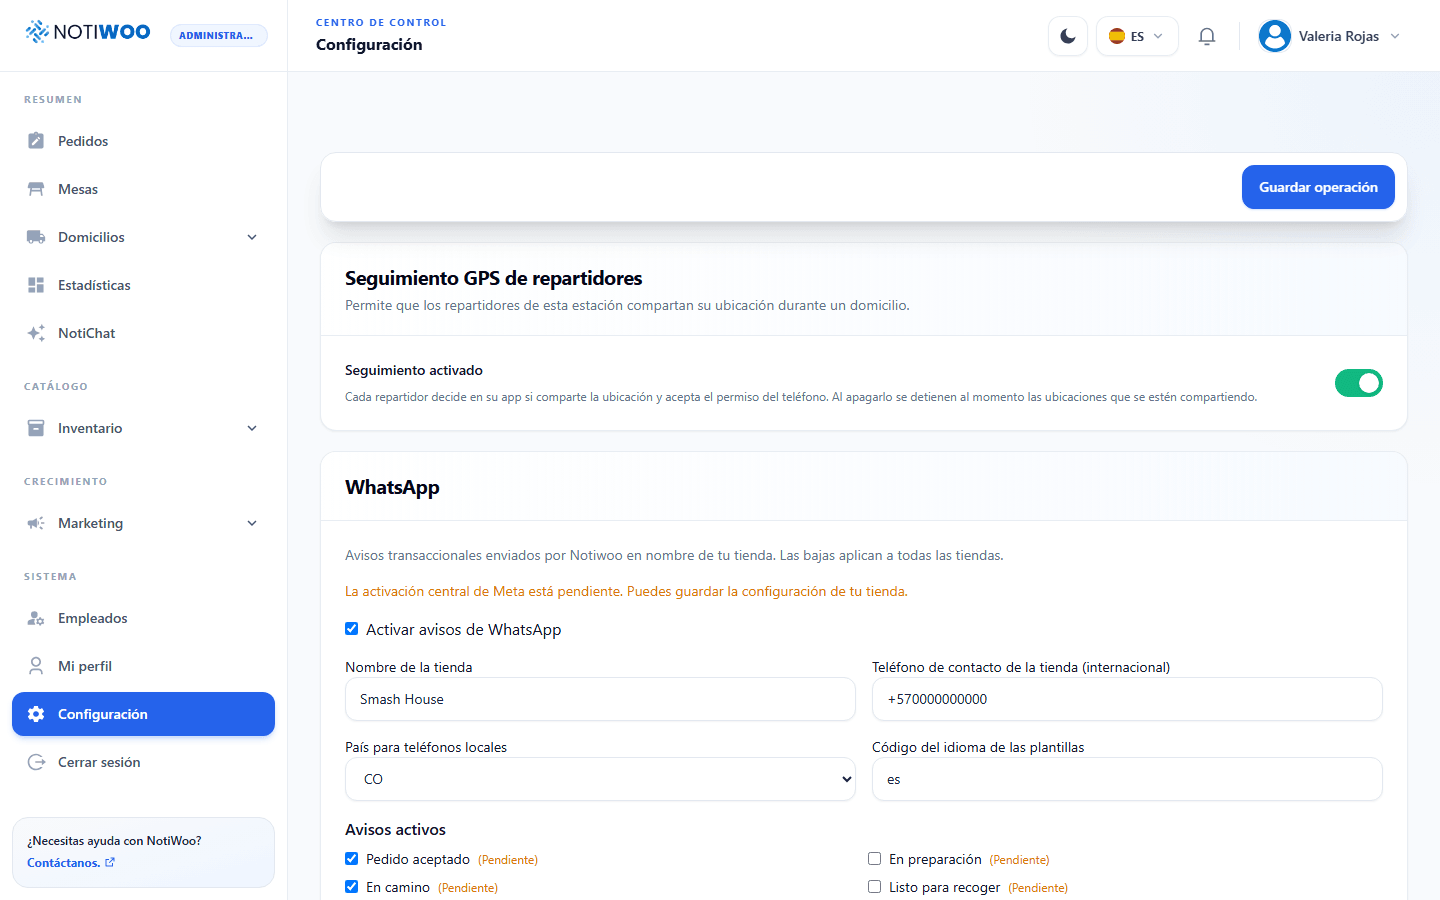1440x900 pixels.
Task: Click the Mesas table icon
Action: [36, 189]
